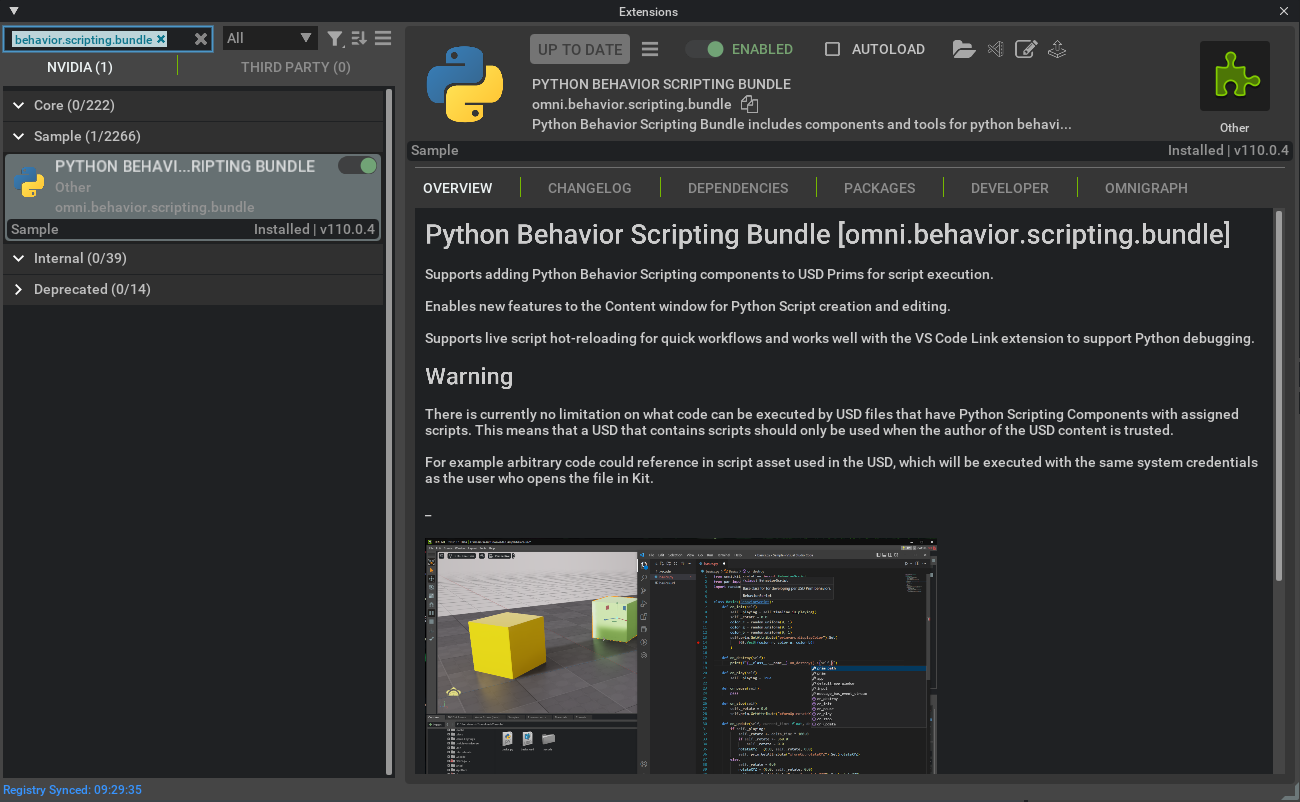Switch to the CHANGELOG tab

tap(589, 188)
